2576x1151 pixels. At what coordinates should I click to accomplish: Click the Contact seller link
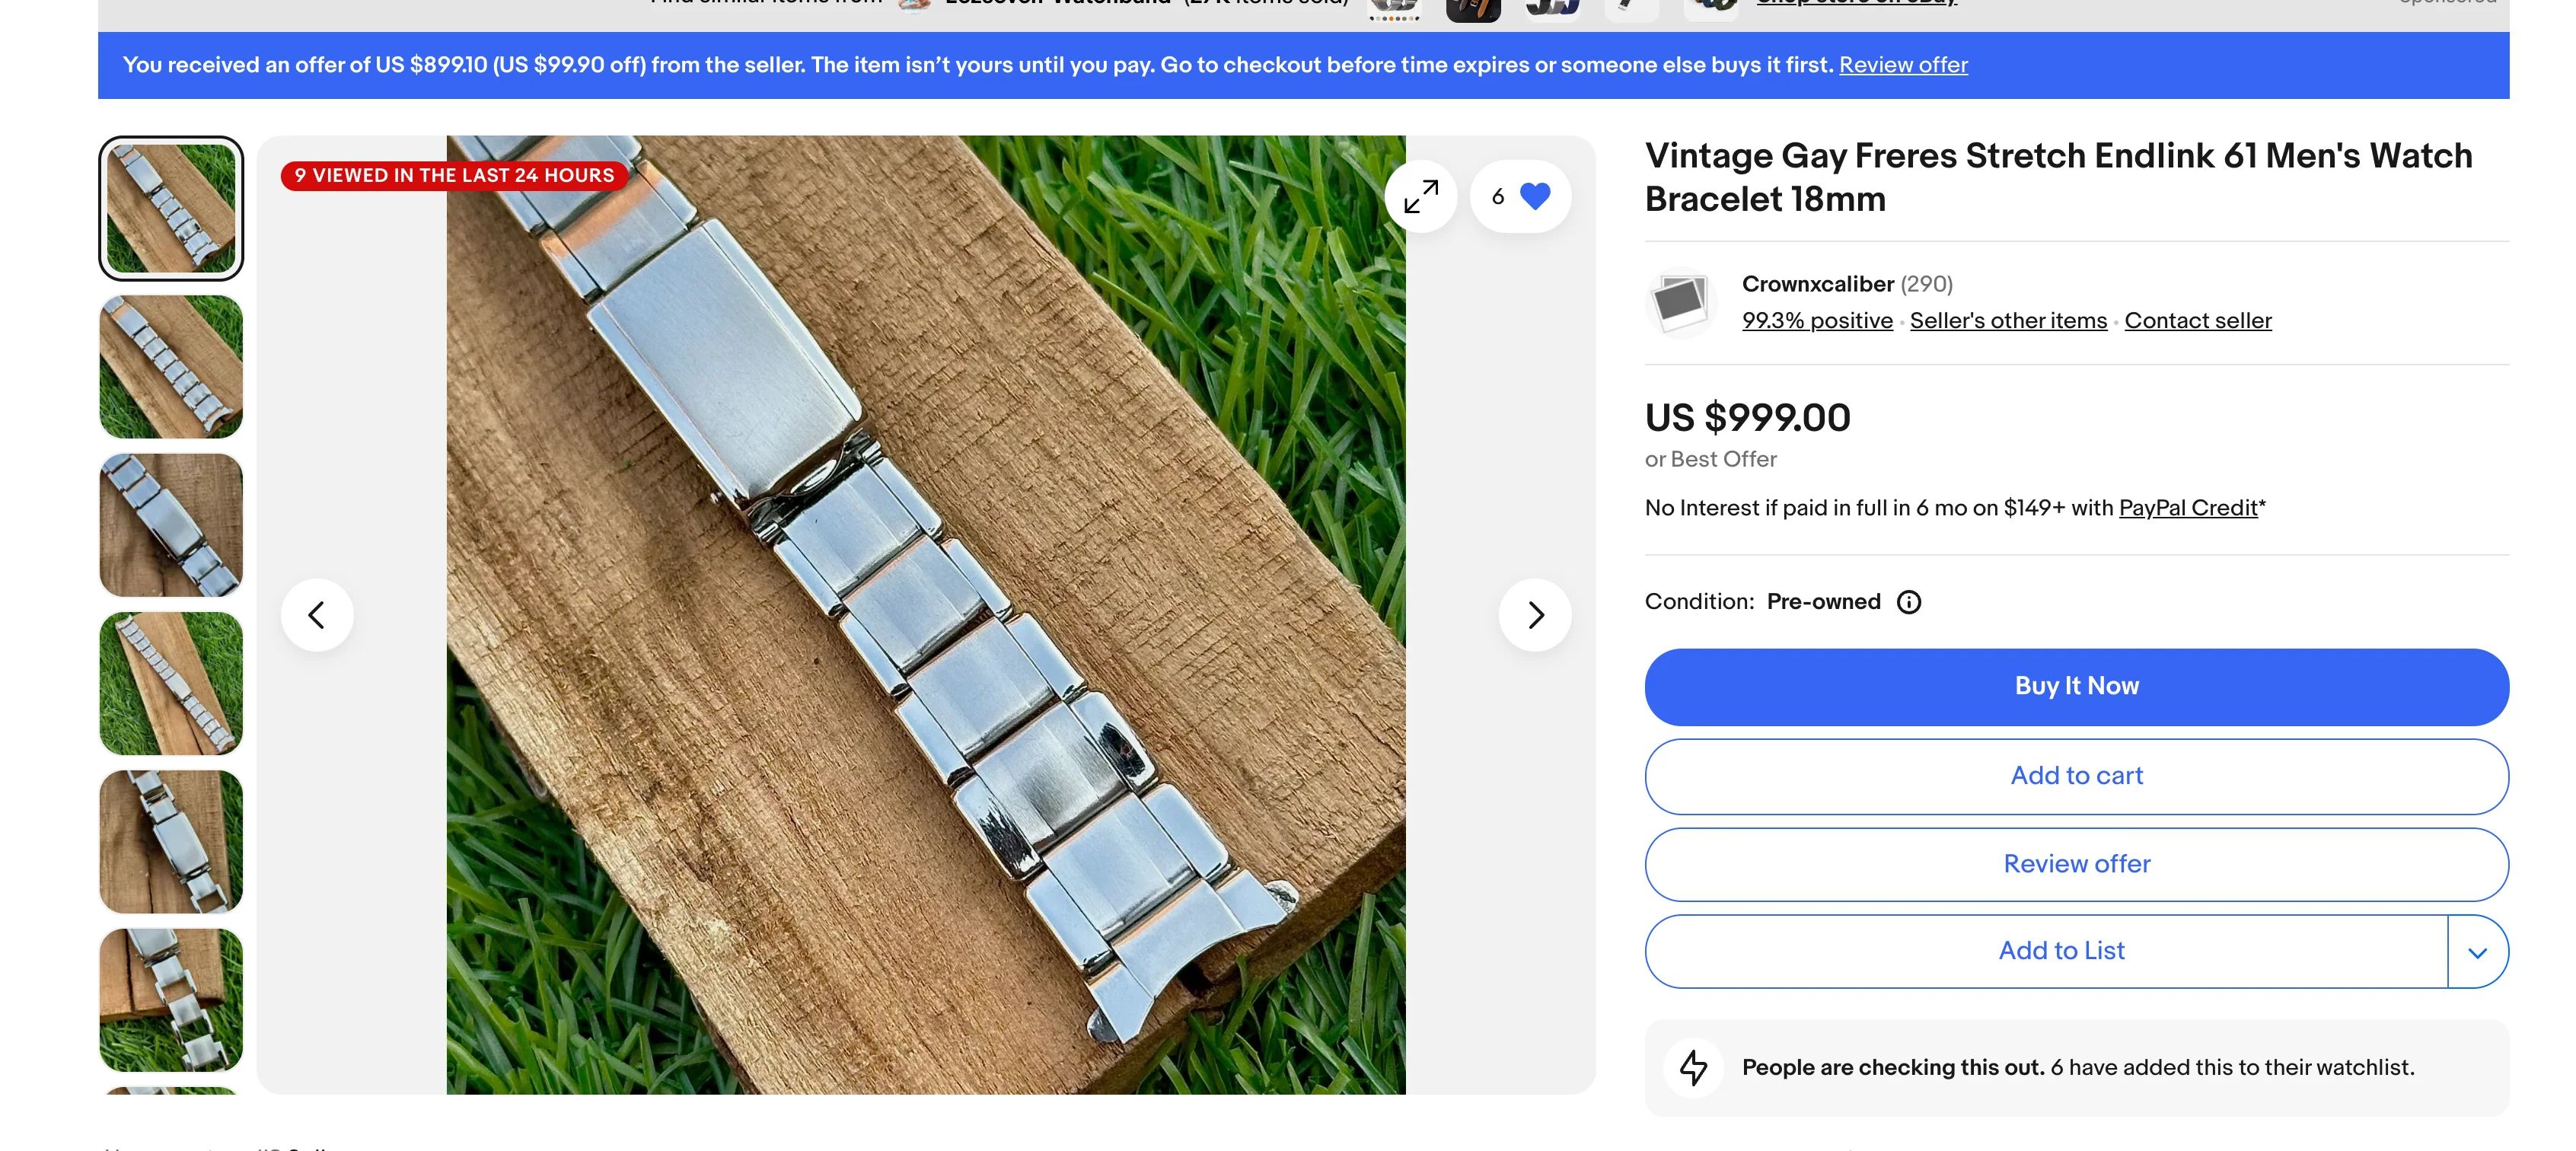click(x=2197, y=321)
